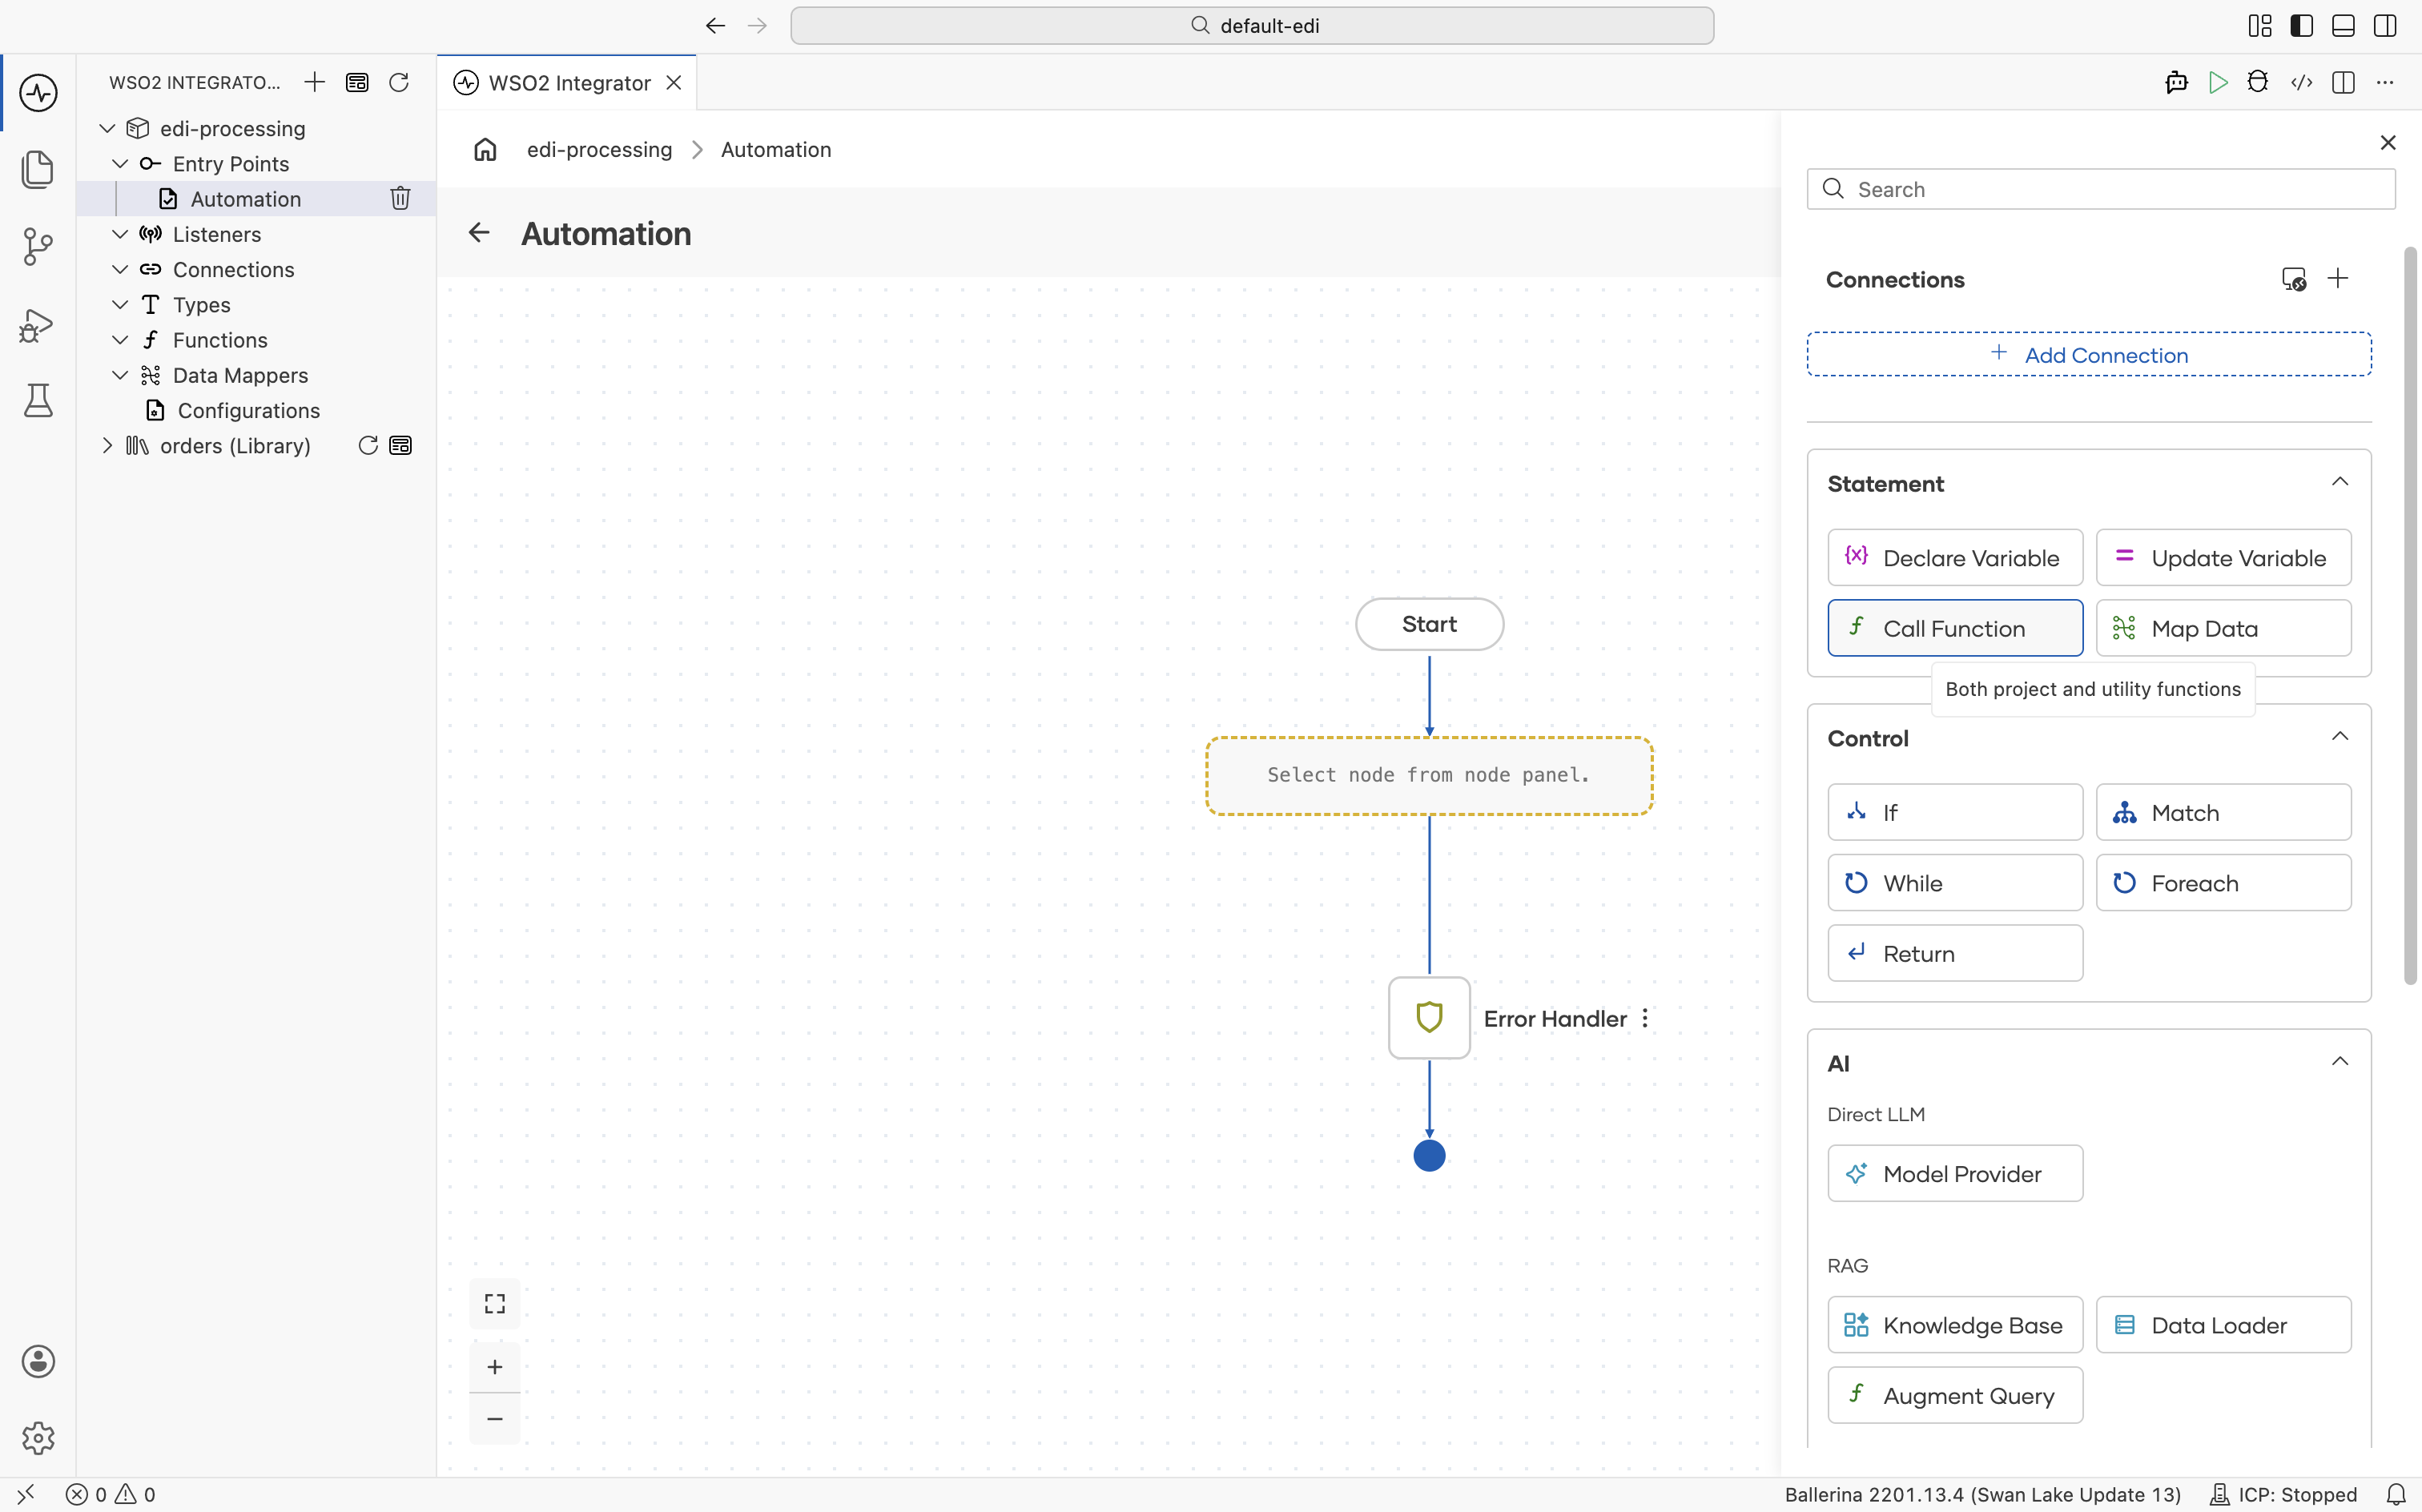2422x1512 pixels.
Task: Start debugging with the bug icon
Action: pos(2258,82)
